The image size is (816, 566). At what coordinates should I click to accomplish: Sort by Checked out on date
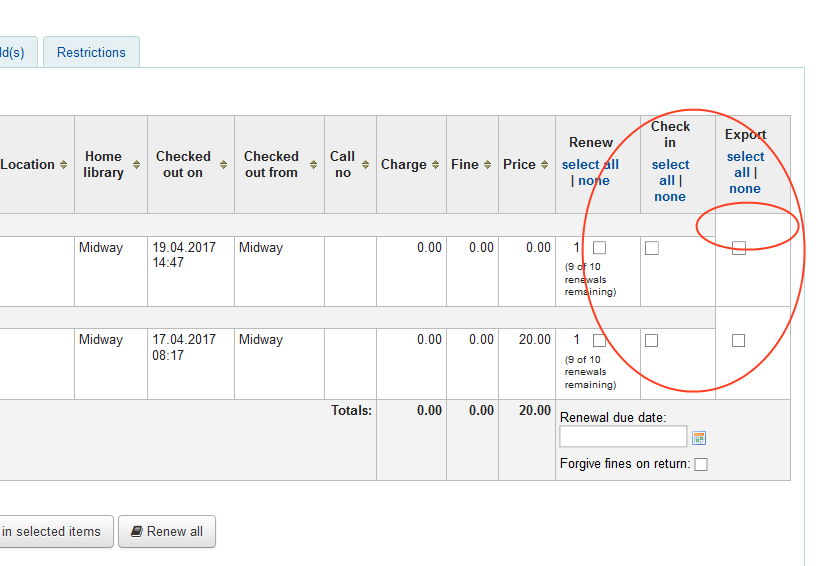(x=190, y=165)
